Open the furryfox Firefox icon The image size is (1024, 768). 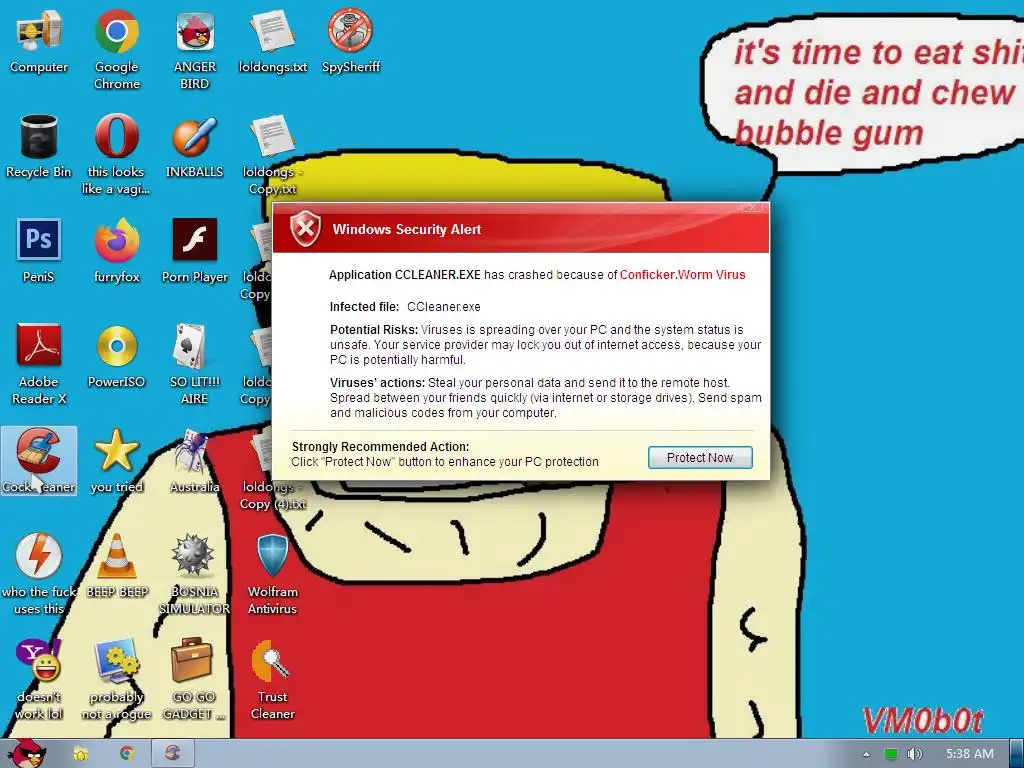tap(116, 251)
